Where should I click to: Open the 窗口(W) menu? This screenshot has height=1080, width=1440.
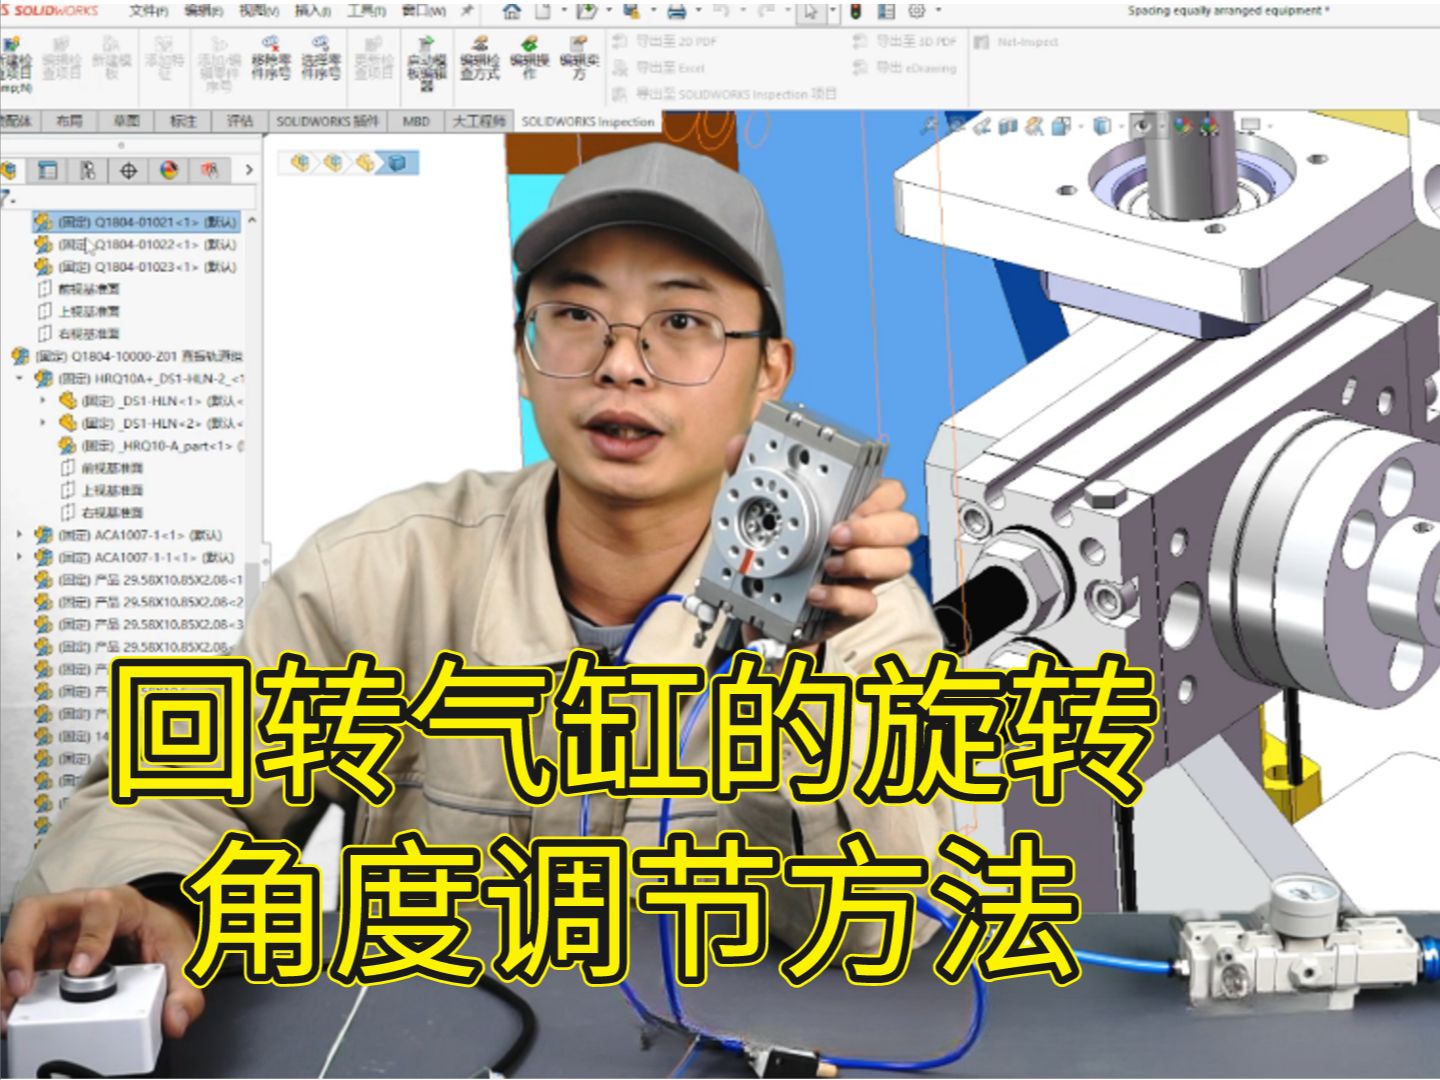point(423,11)
